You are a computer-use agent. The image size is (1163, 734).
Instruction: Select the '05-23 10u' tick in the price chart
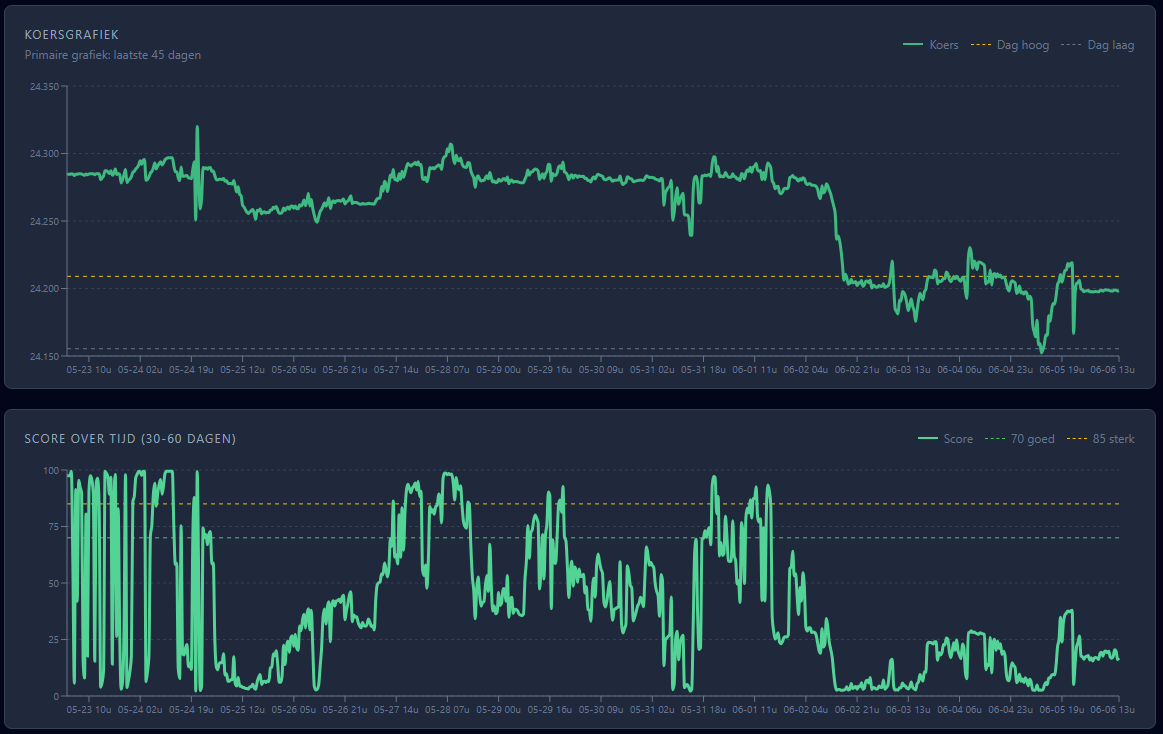89,369
